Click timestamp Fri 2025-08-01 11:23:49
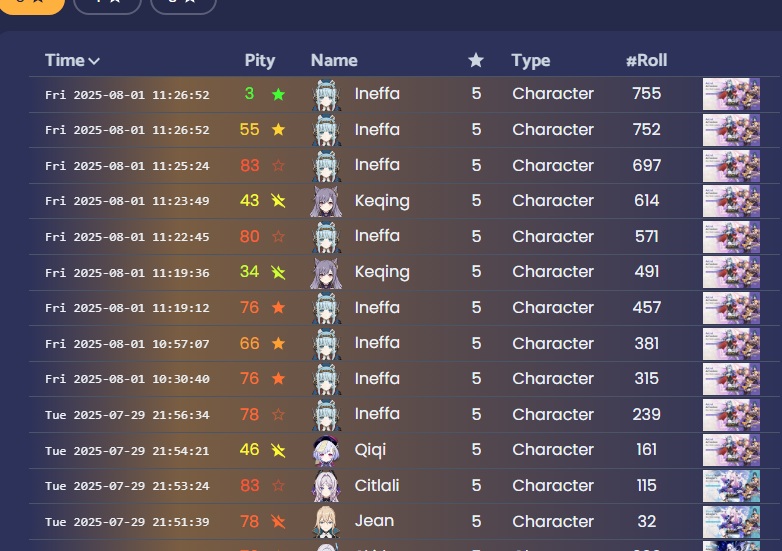The image size is (782, 551). coord(127,201)
